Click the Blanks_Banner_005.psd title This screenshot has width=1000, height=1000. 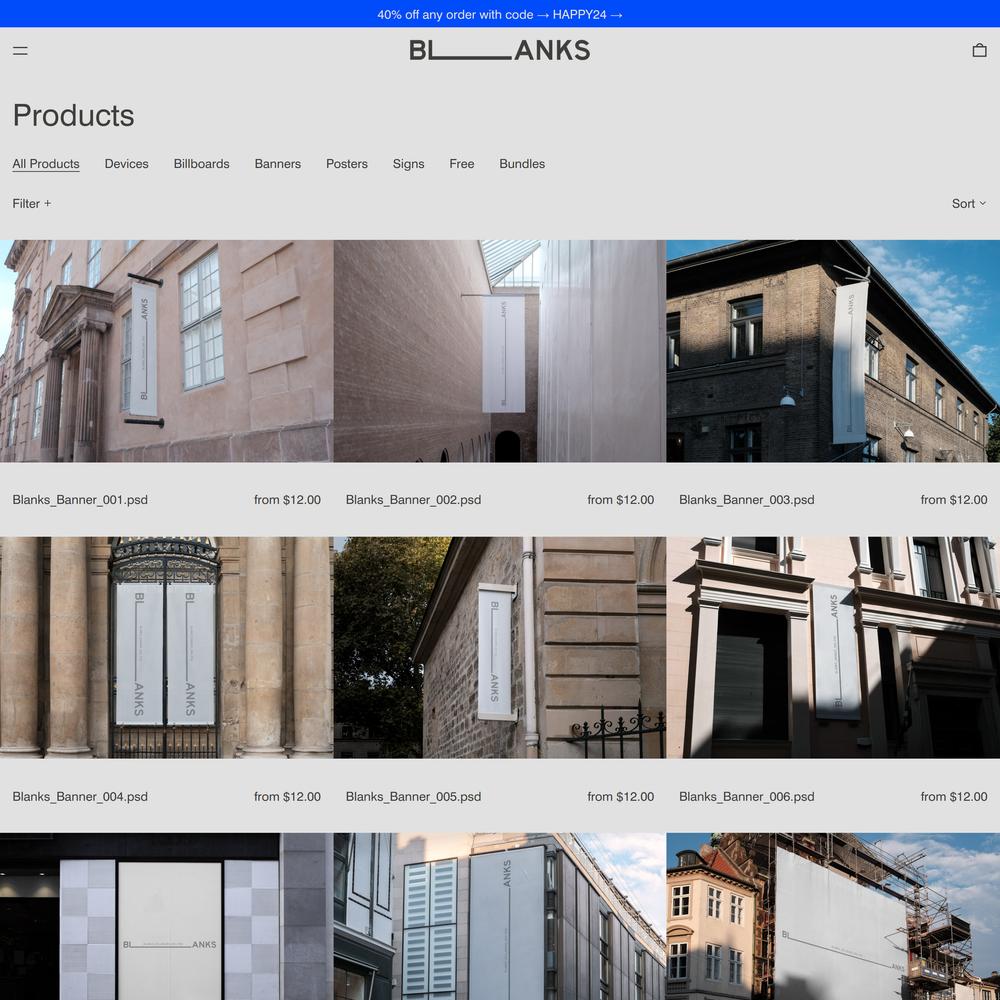point(413,797)
